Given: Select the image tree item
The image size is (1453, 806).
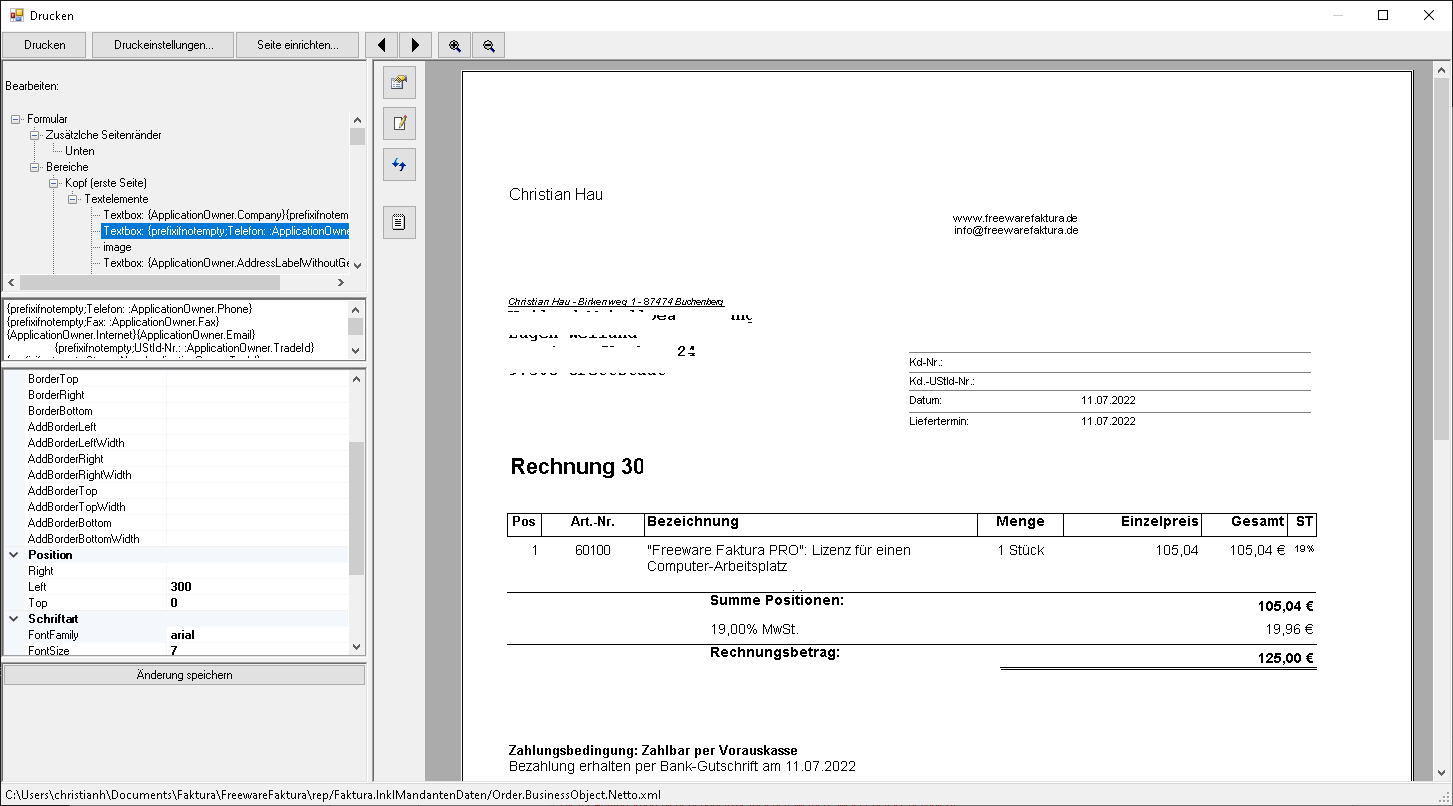Looking at the screenshot, I should point(117,247).
